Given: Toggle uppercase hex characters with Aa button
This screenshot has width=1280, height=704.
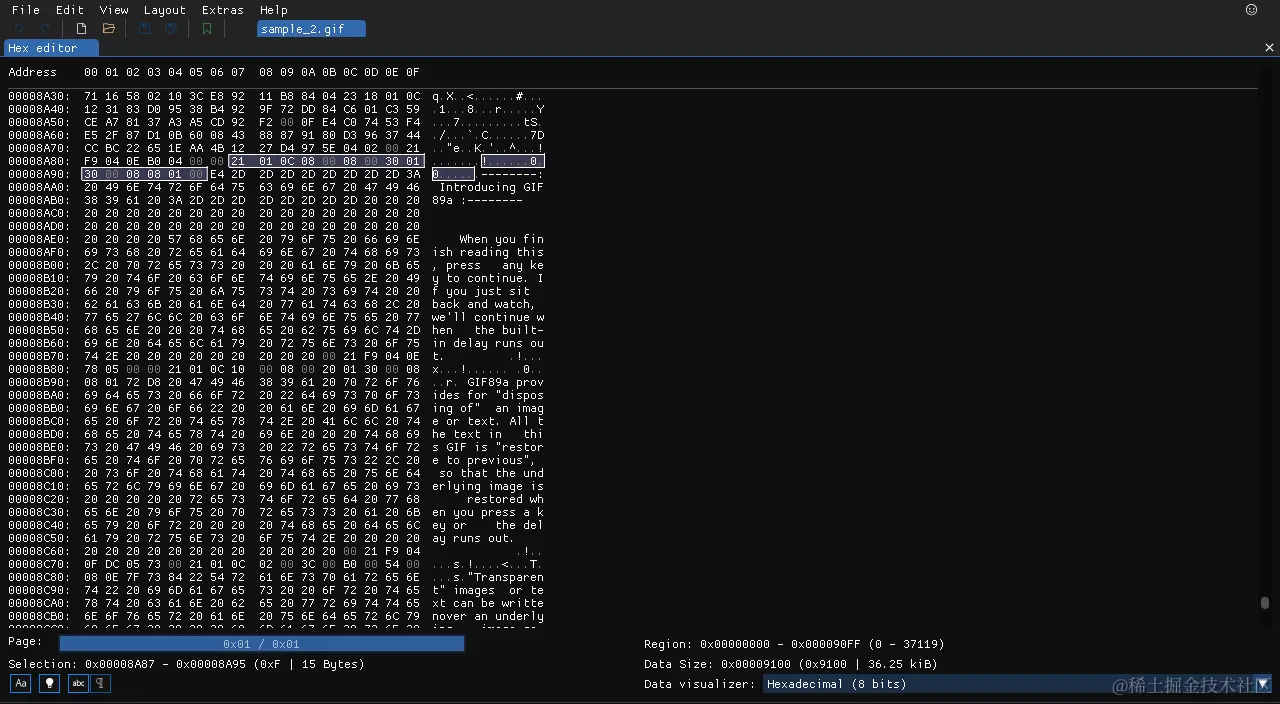Looking at the screenshot, I should (x=20, y=683).
